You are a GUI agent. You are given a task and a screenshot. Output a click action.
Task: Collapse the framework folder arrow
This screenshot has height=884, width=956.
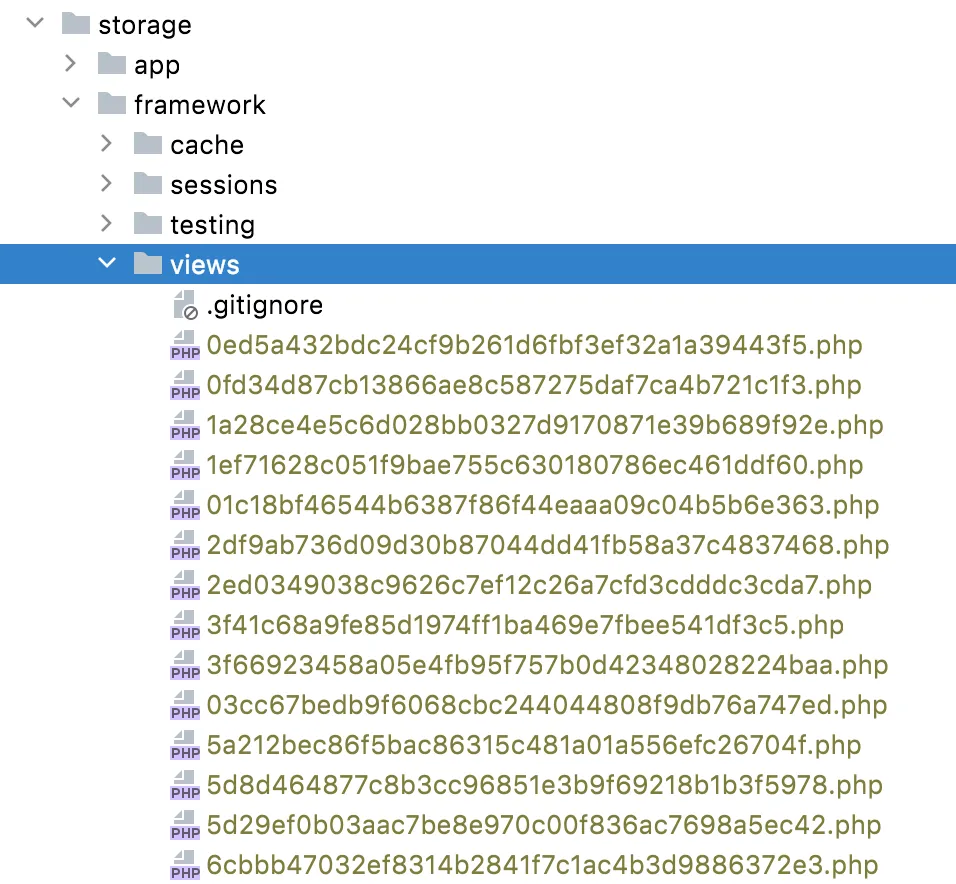pyautogui.click(x=70, y=103)
